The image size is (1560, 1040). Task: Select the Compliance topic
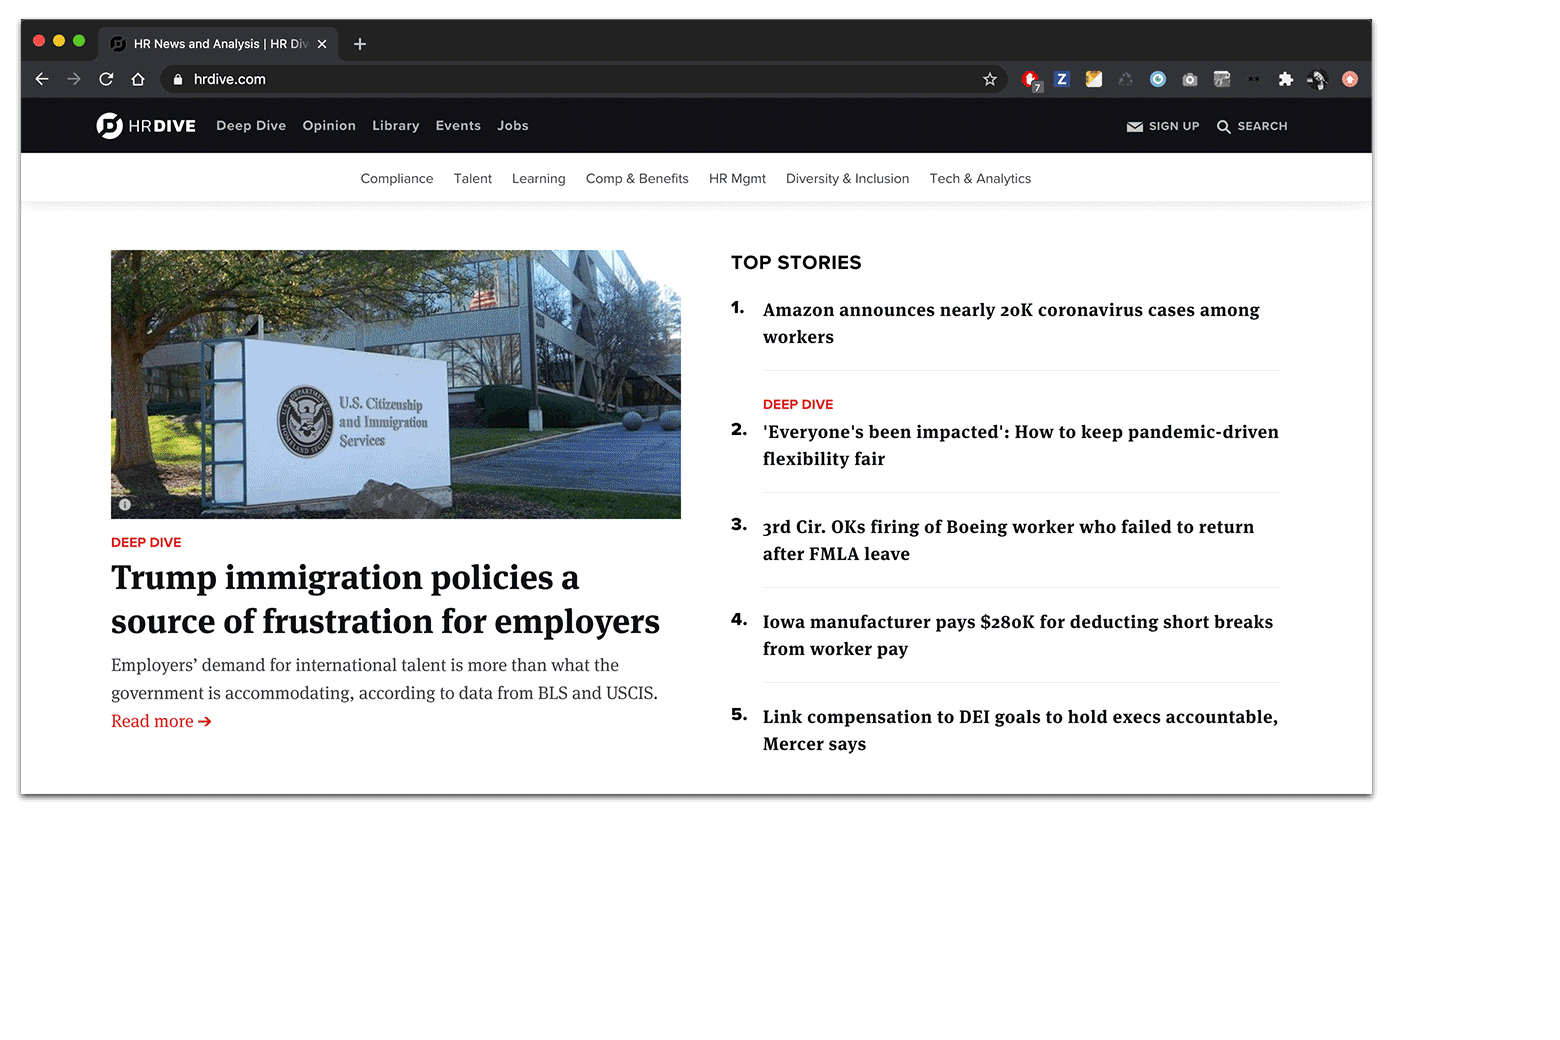pos(397,179)
